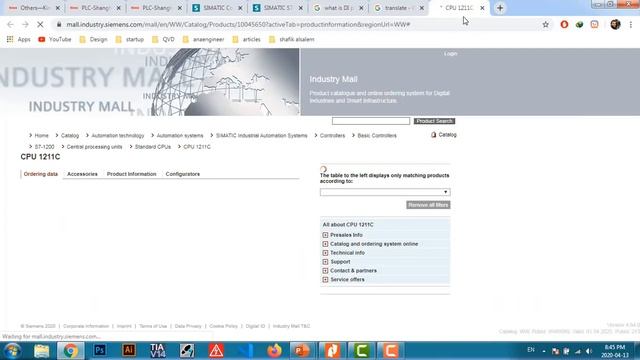Open Cookie Policy footer link

point(223,326)
